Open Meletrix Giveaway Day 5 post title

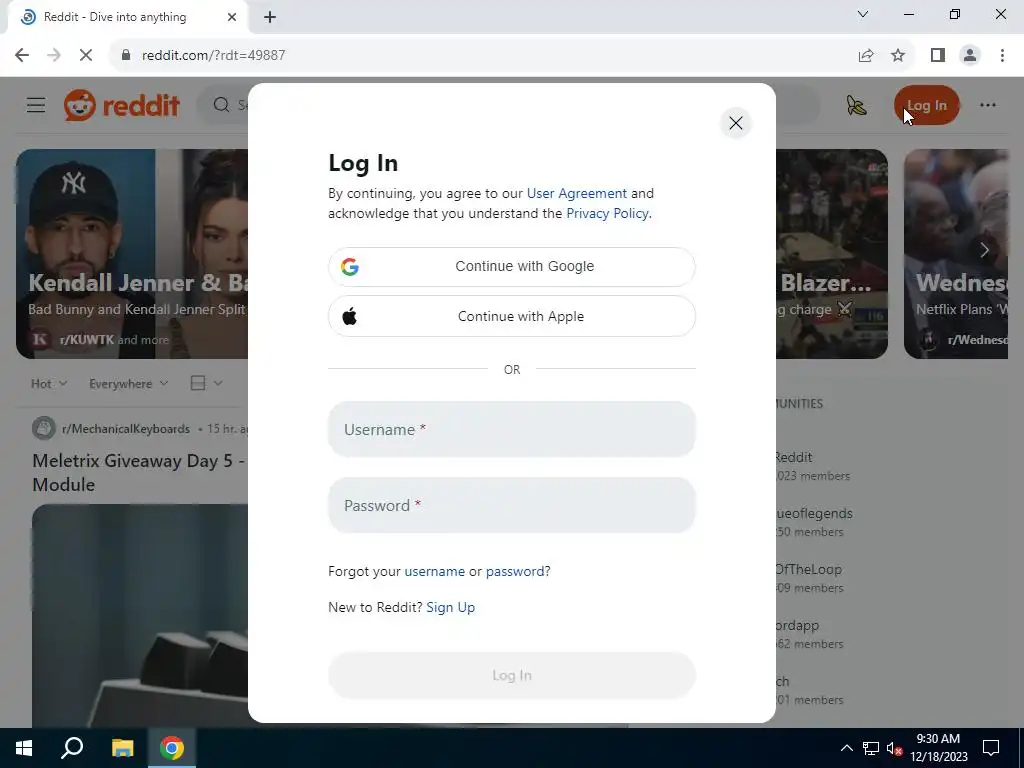click(139, 472)
